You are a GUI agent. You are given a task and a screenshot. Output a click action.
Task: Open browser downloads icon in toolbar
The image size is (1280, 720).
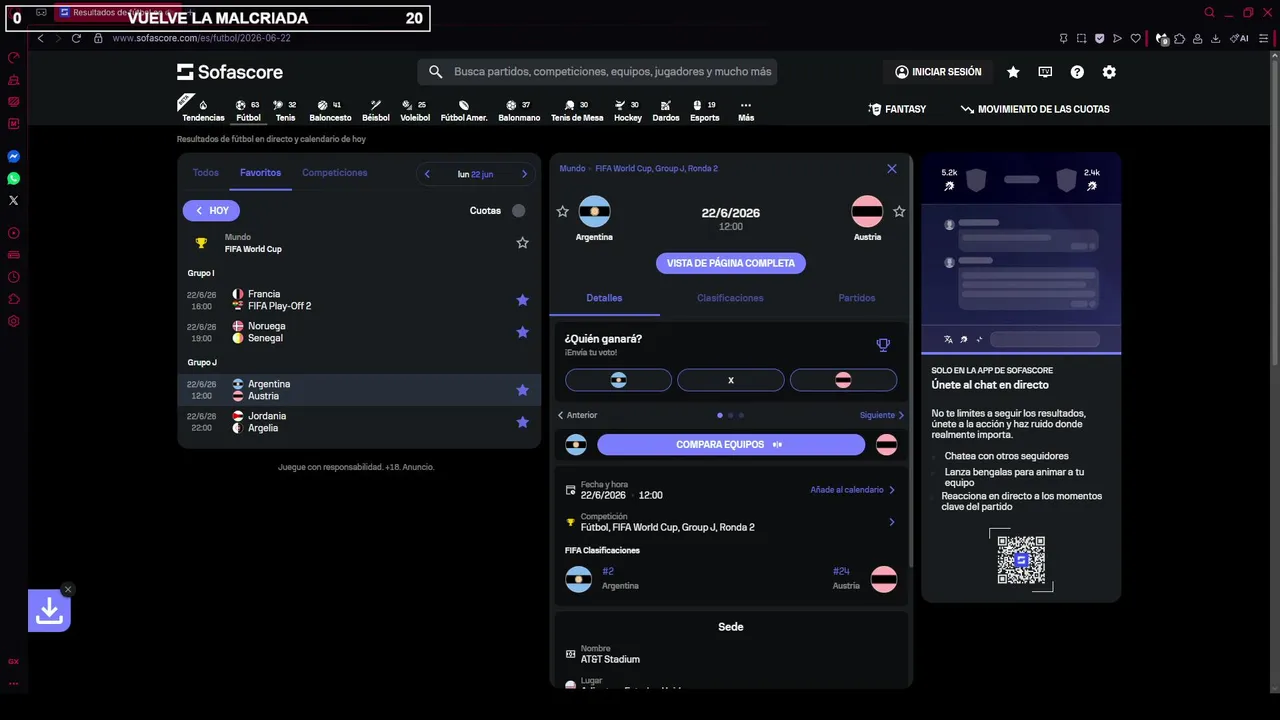1215,38
